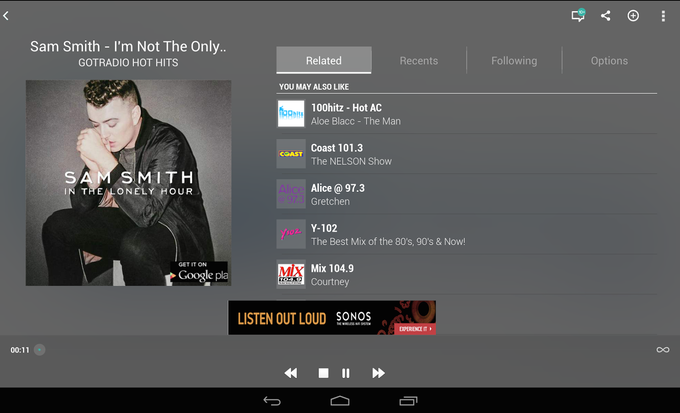Share the current station
680x413 pixels.
click(605, 16)
